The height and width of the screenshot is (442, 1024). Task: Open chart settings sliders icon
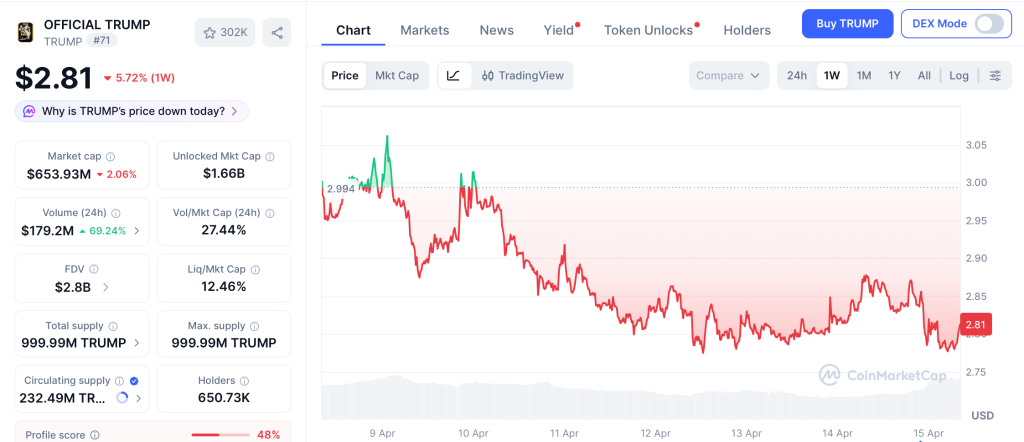(x=995, y=75)
